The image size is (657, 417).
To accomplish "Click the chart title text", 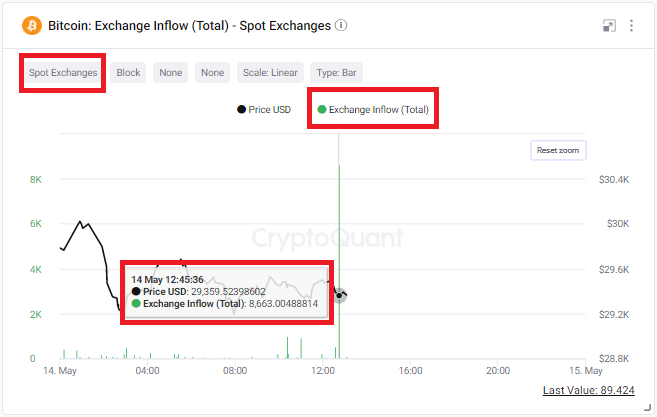I will click(189, 26).
